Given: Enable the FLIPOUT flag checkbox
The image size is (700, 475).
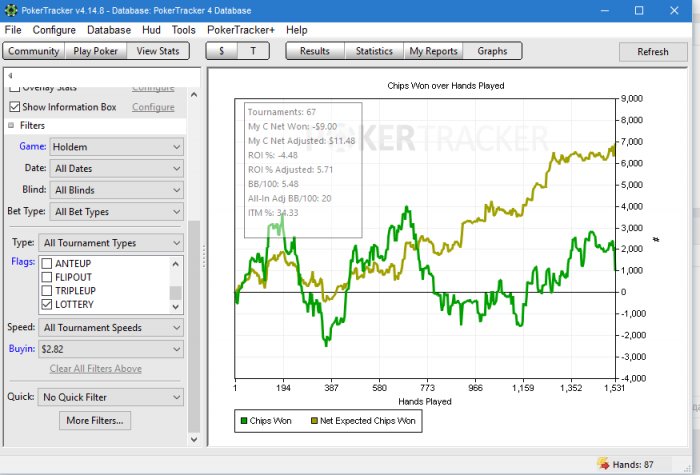Looking at the screenshot, I should pyautogui.click(x=47, y=277).
